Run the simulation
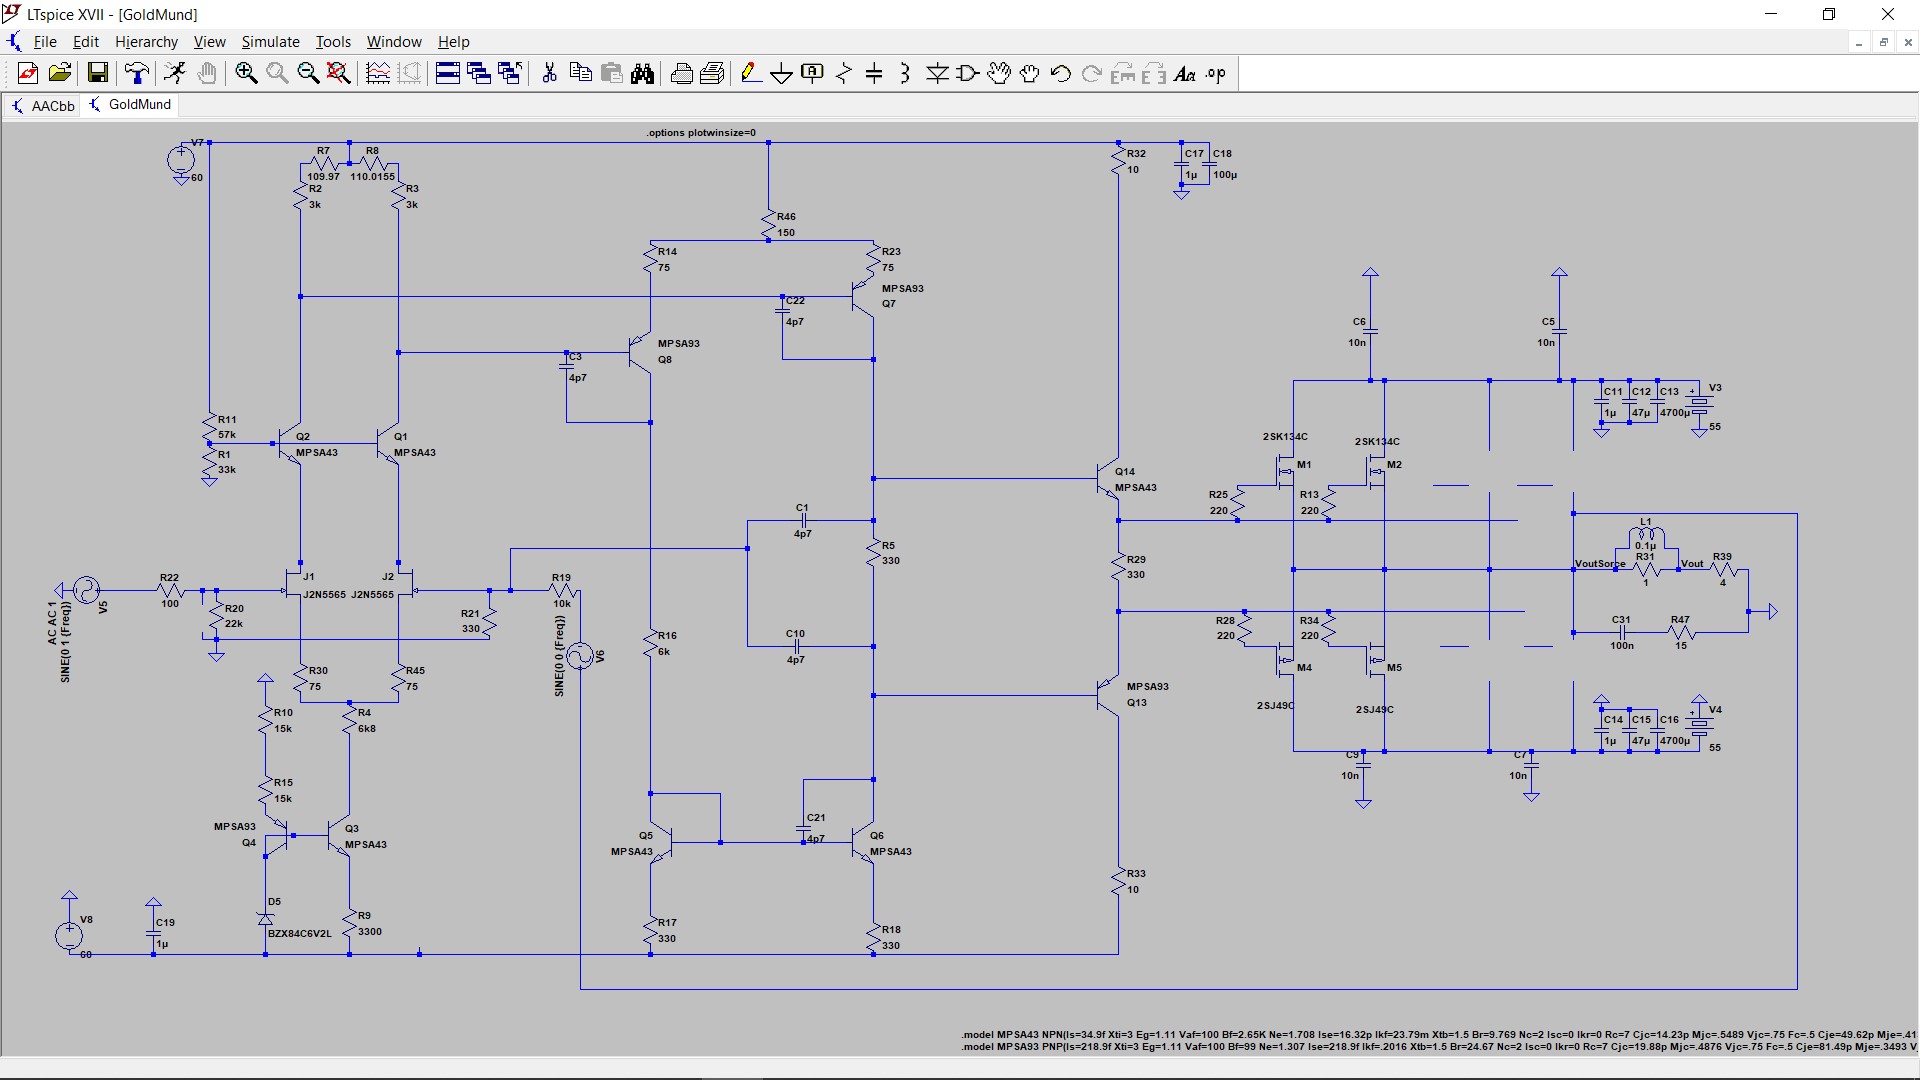The image size is (1920, 1080). [x=175, y=73]
